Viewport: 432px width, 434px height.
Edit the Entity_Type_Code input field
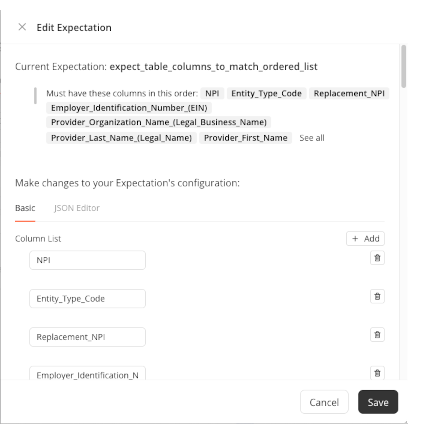click(87, 299)
